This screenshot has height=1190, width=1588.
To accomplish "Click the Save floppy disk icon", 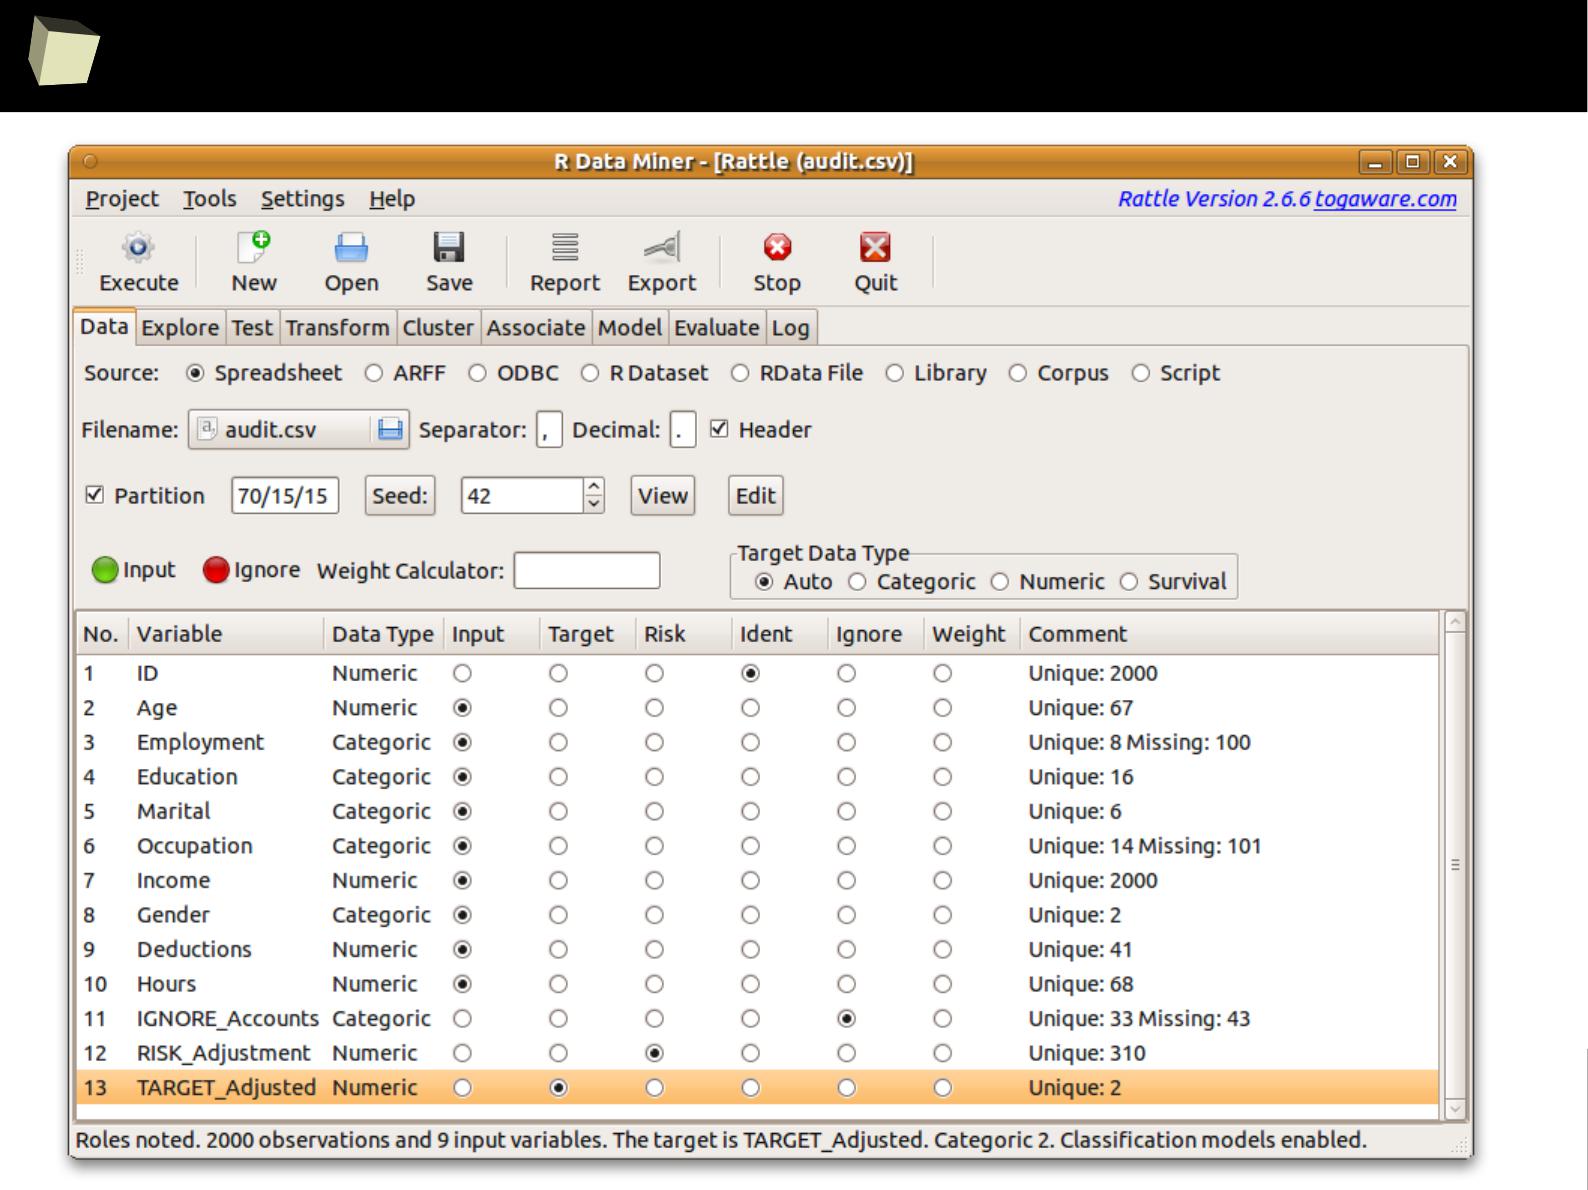I will pyautogui.click(x=449, y=247).
